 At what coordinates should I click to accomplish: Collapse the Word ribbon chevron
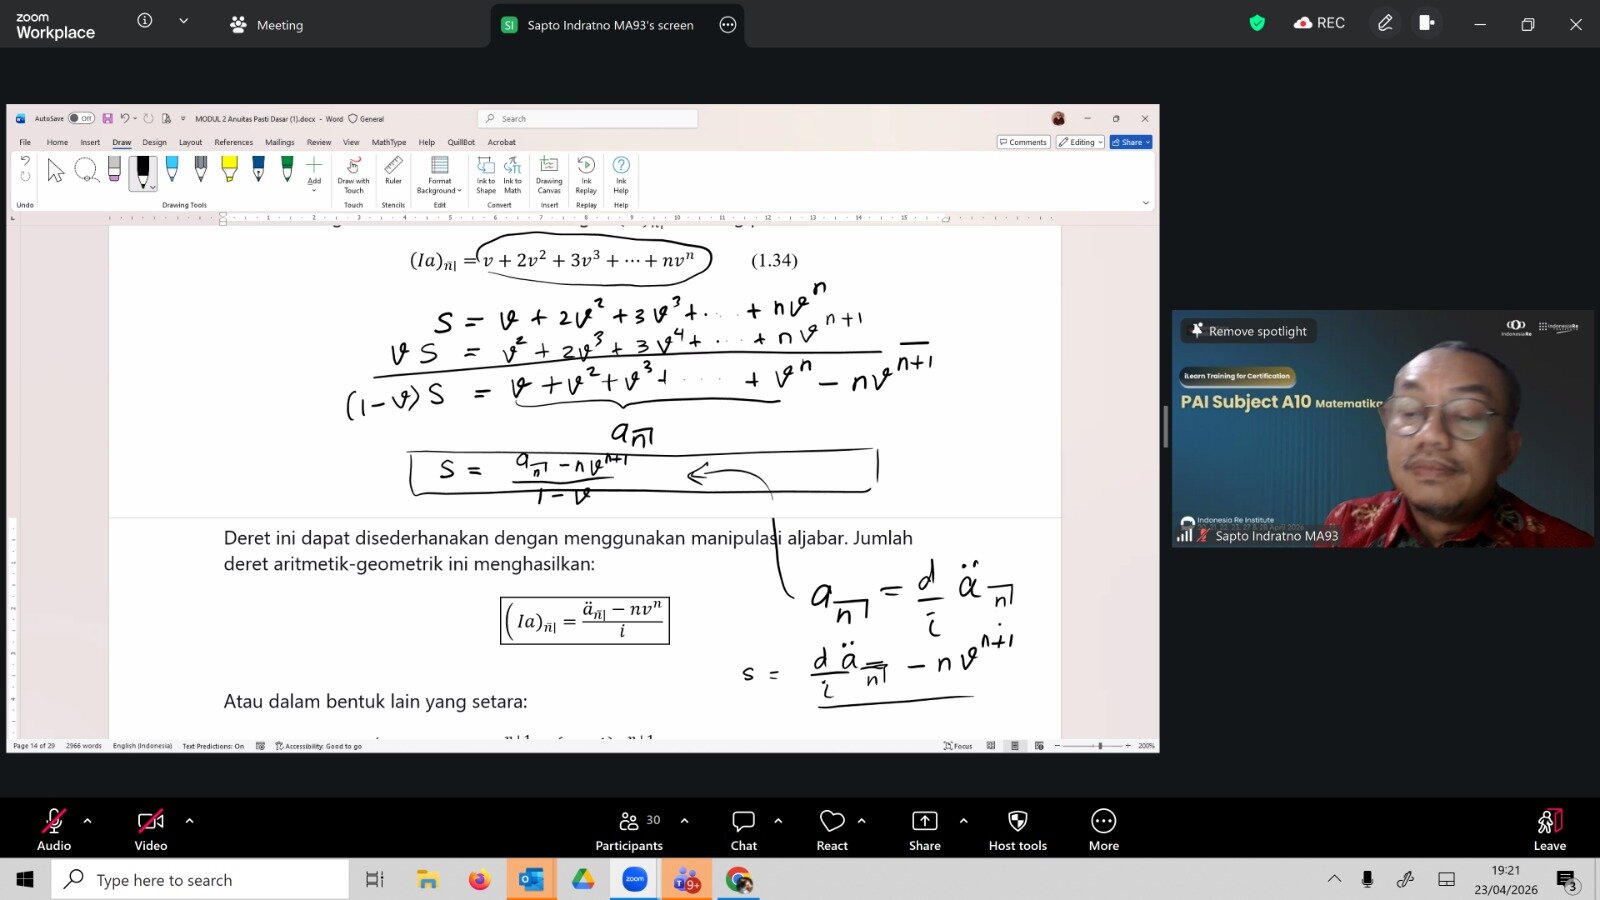click(1146, 203)
